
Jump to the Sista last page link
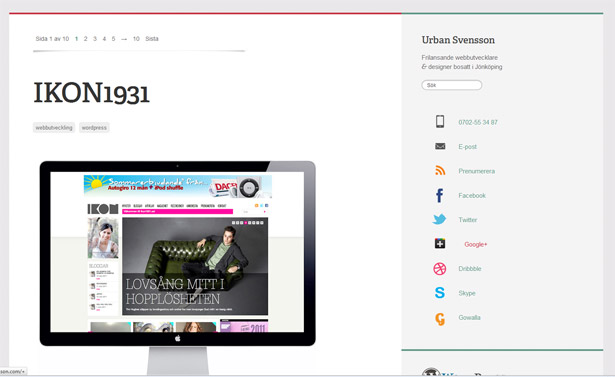coord(152,39)
